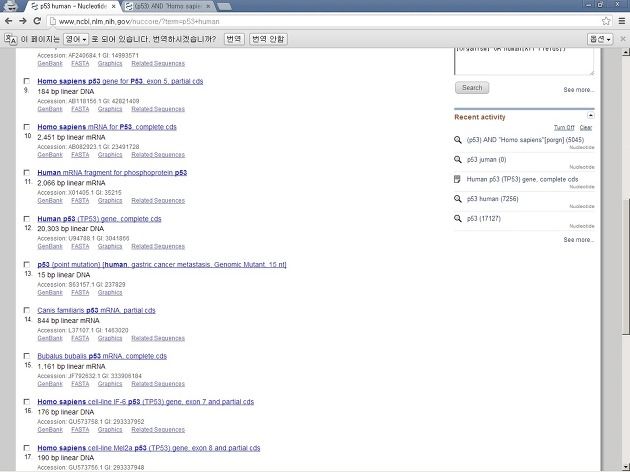Reload the page with the refresh icon
This screenshot has height=472, width=630.
point(37,21)
